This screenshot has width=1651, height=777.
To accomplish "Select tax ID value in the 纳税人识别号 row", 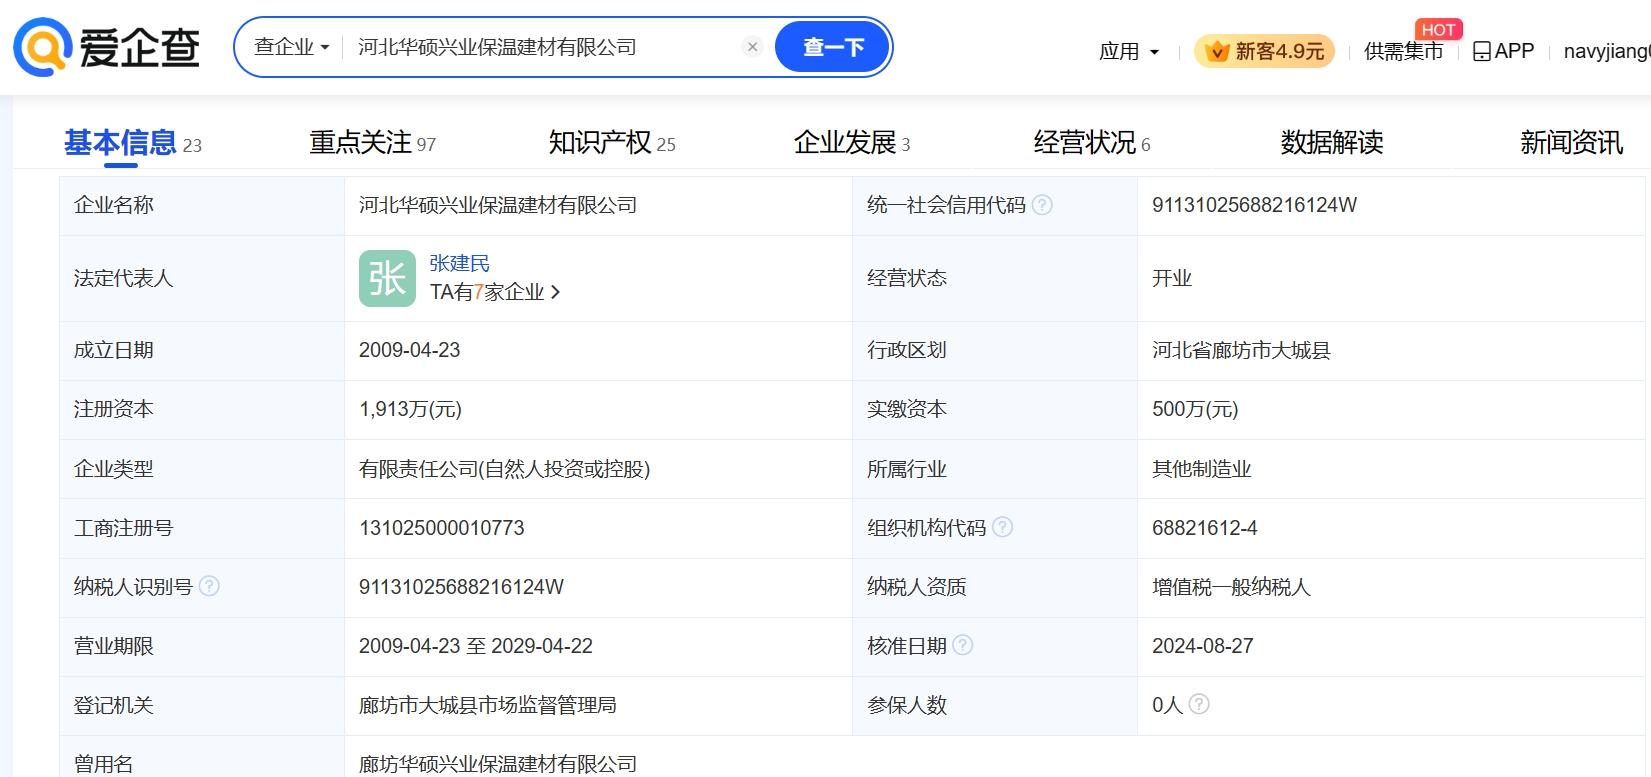I will point(461,587).
